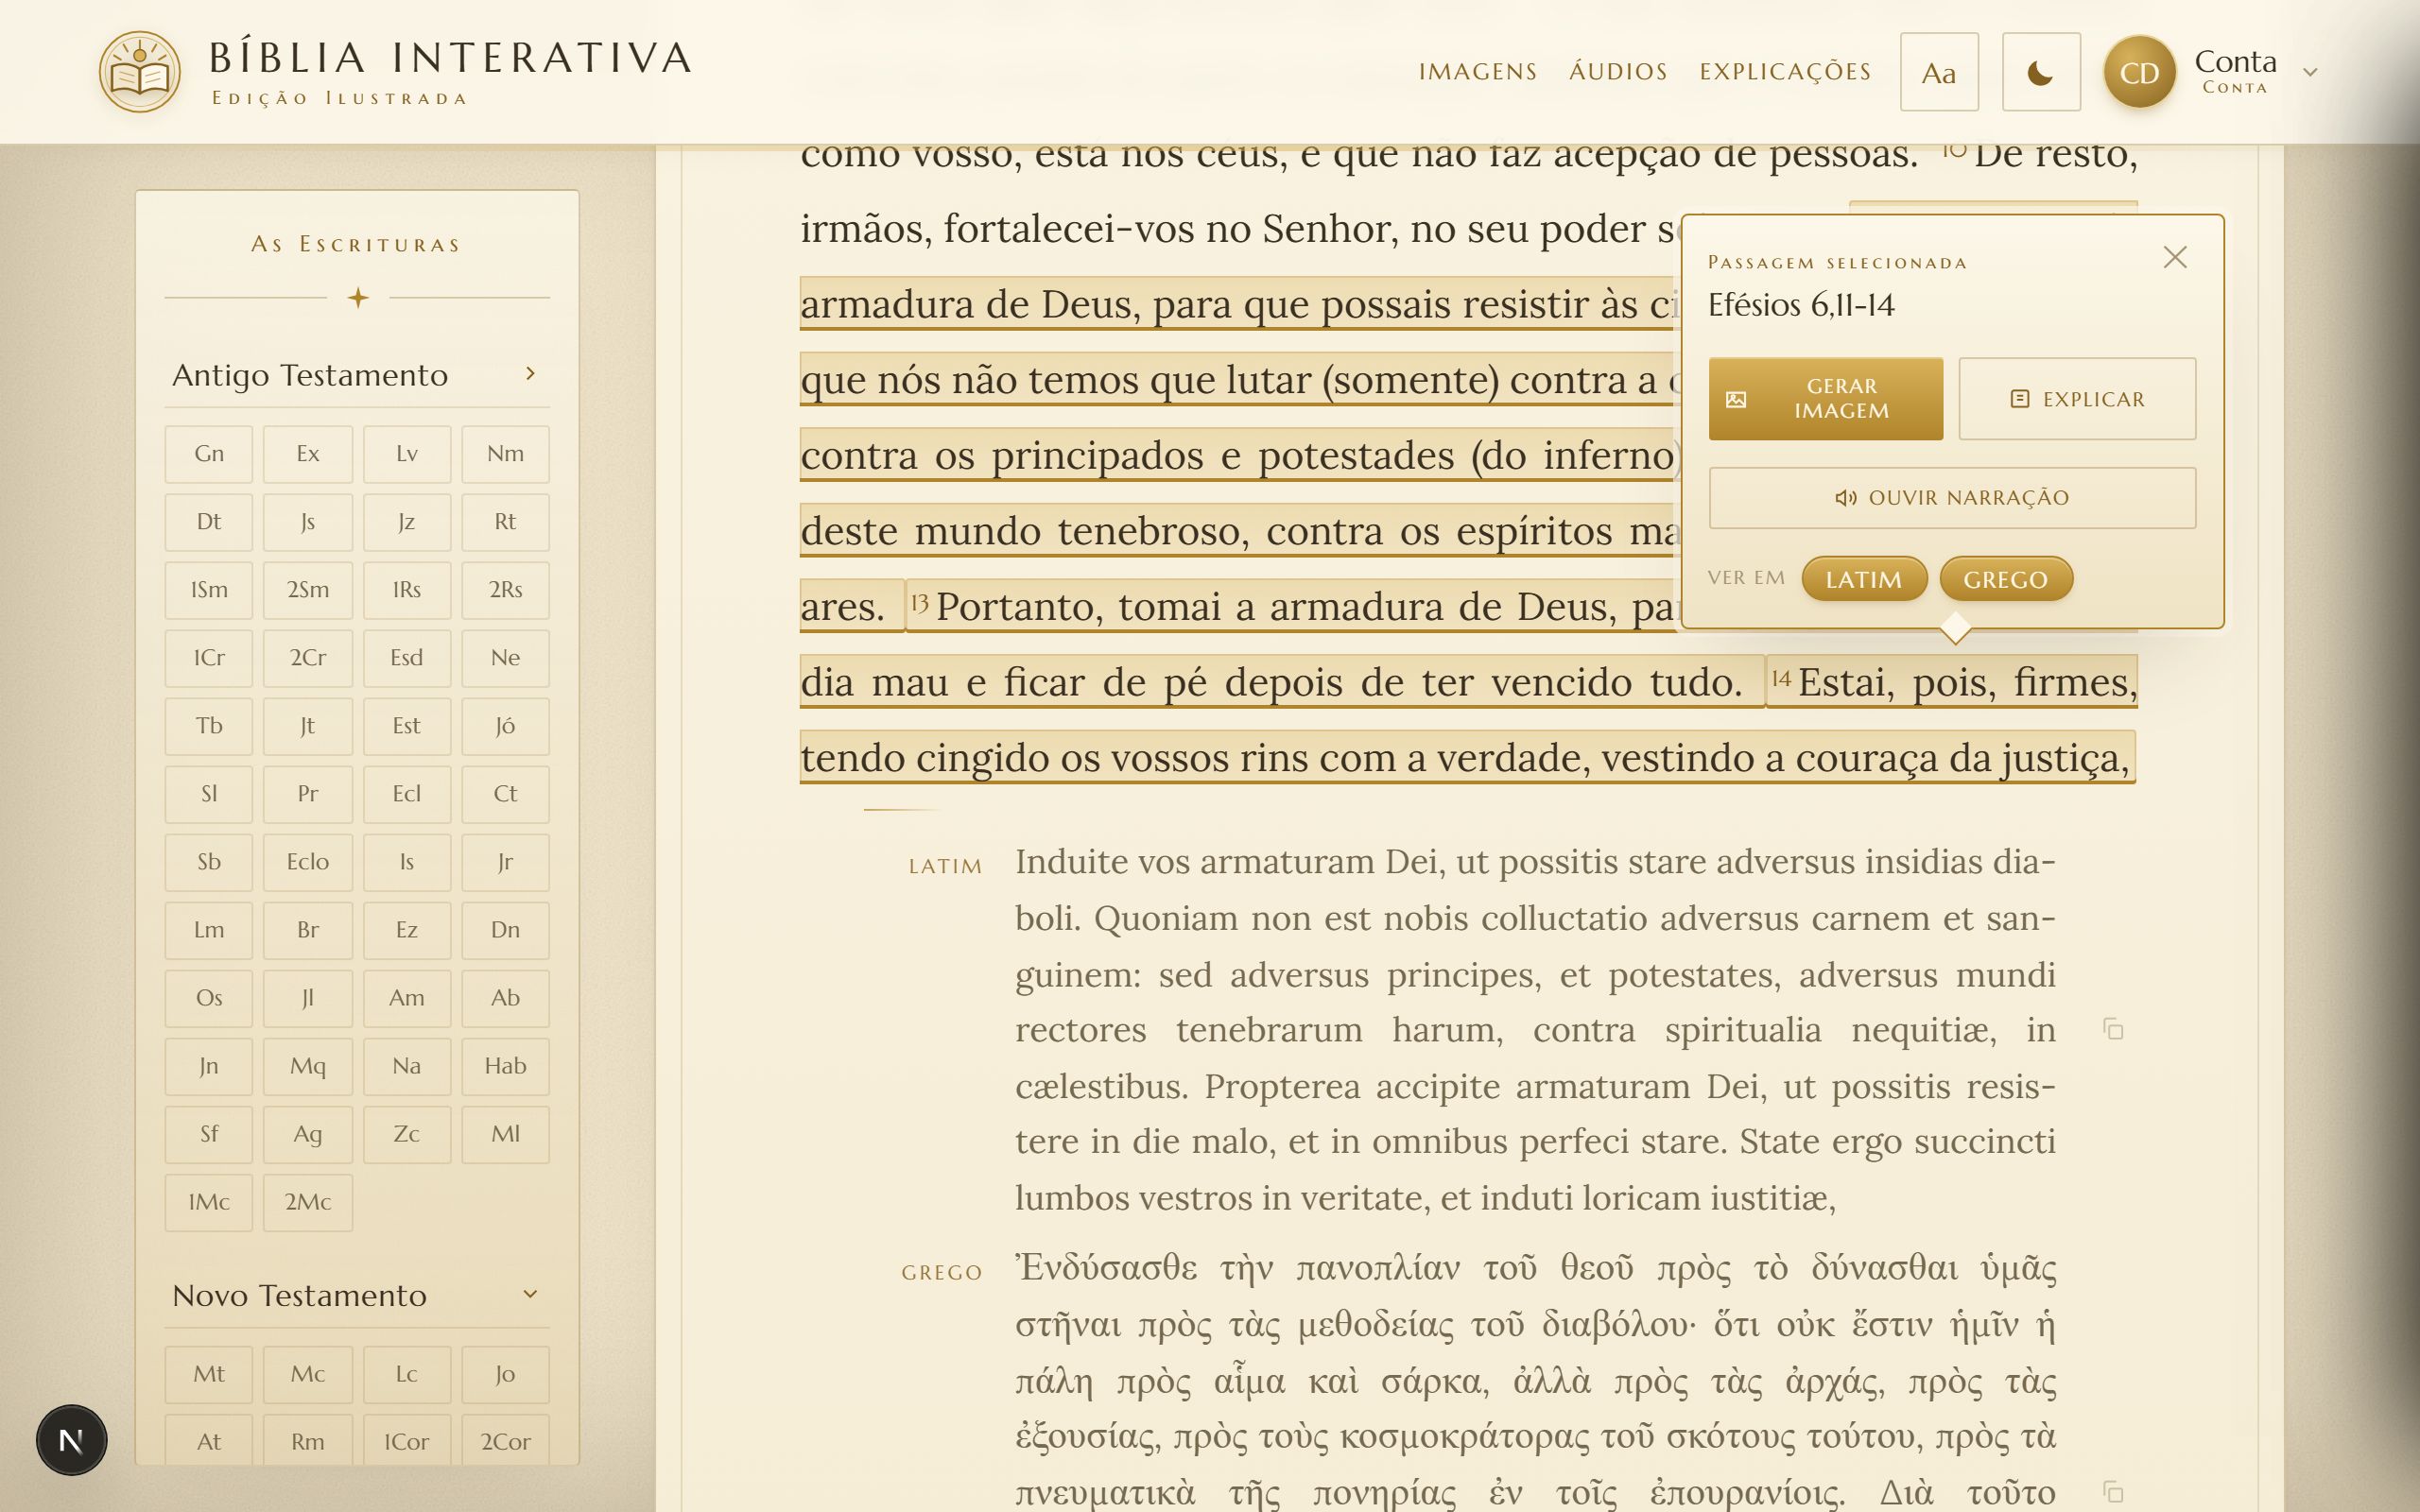Select the Sl book
This screenshot has height=1512, width=2420.
point(209,794)
